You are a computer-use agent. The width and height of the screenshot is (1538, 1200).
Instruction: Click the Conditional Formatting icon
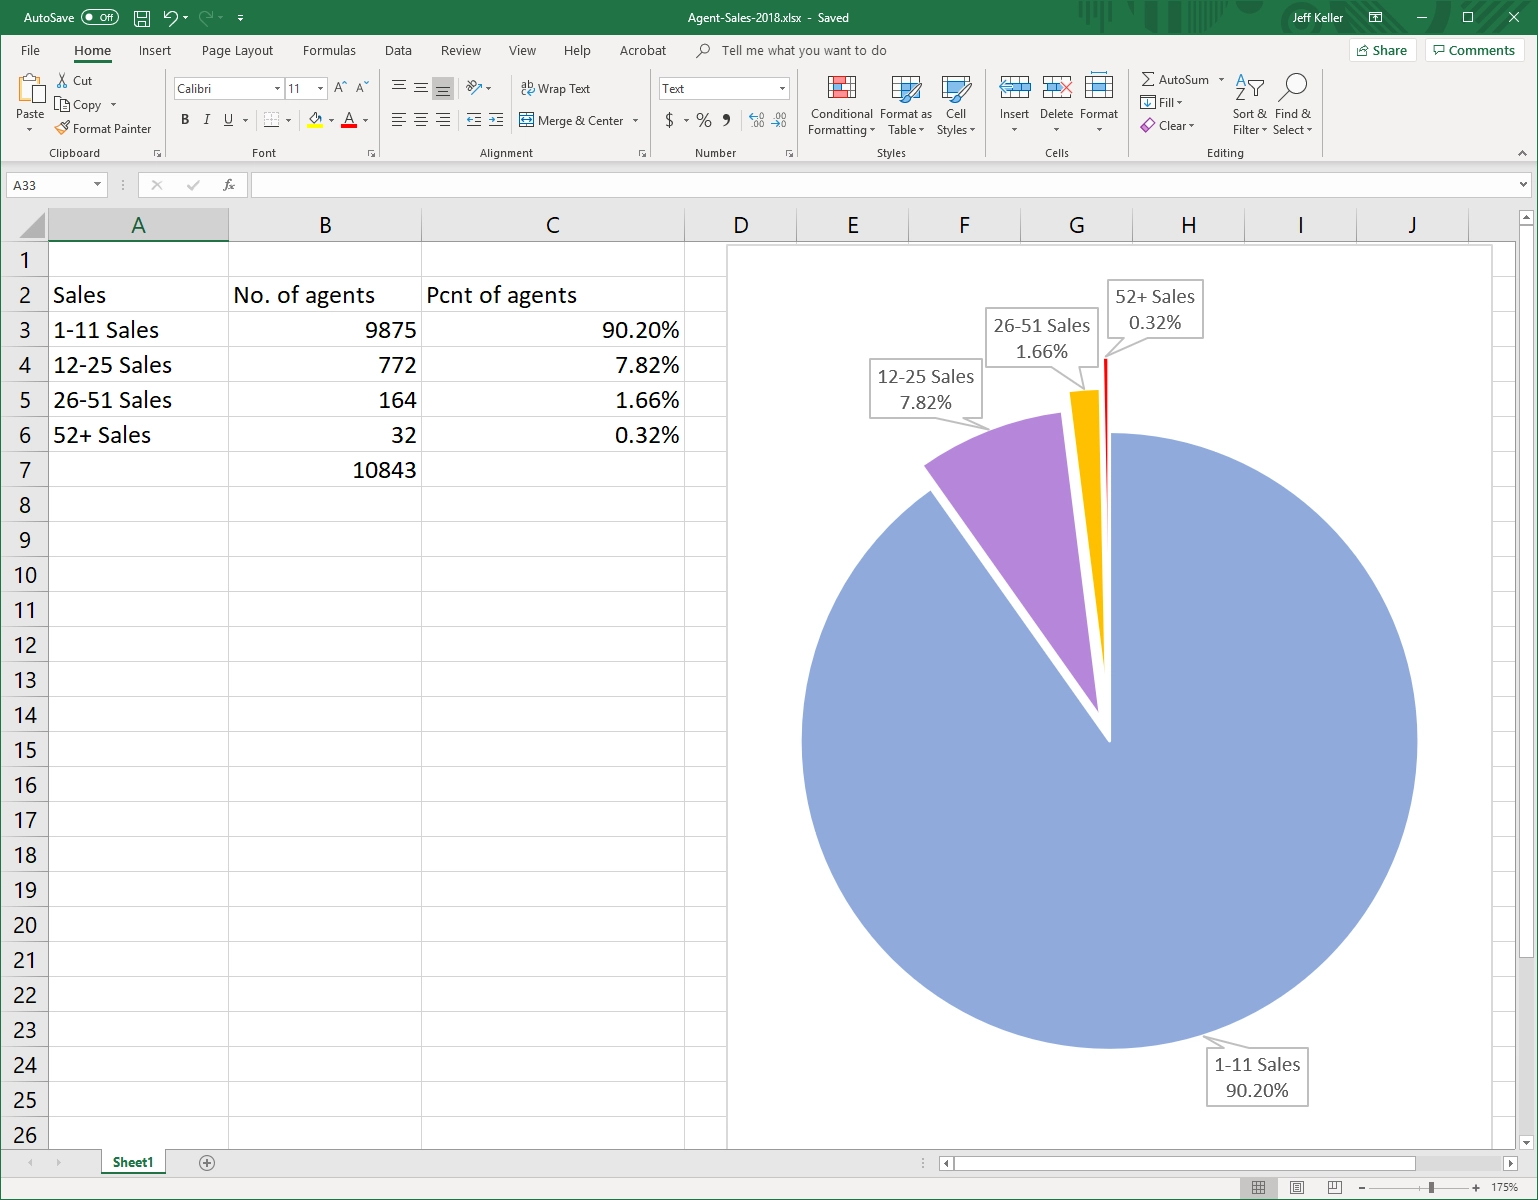[x=842, y=88]
